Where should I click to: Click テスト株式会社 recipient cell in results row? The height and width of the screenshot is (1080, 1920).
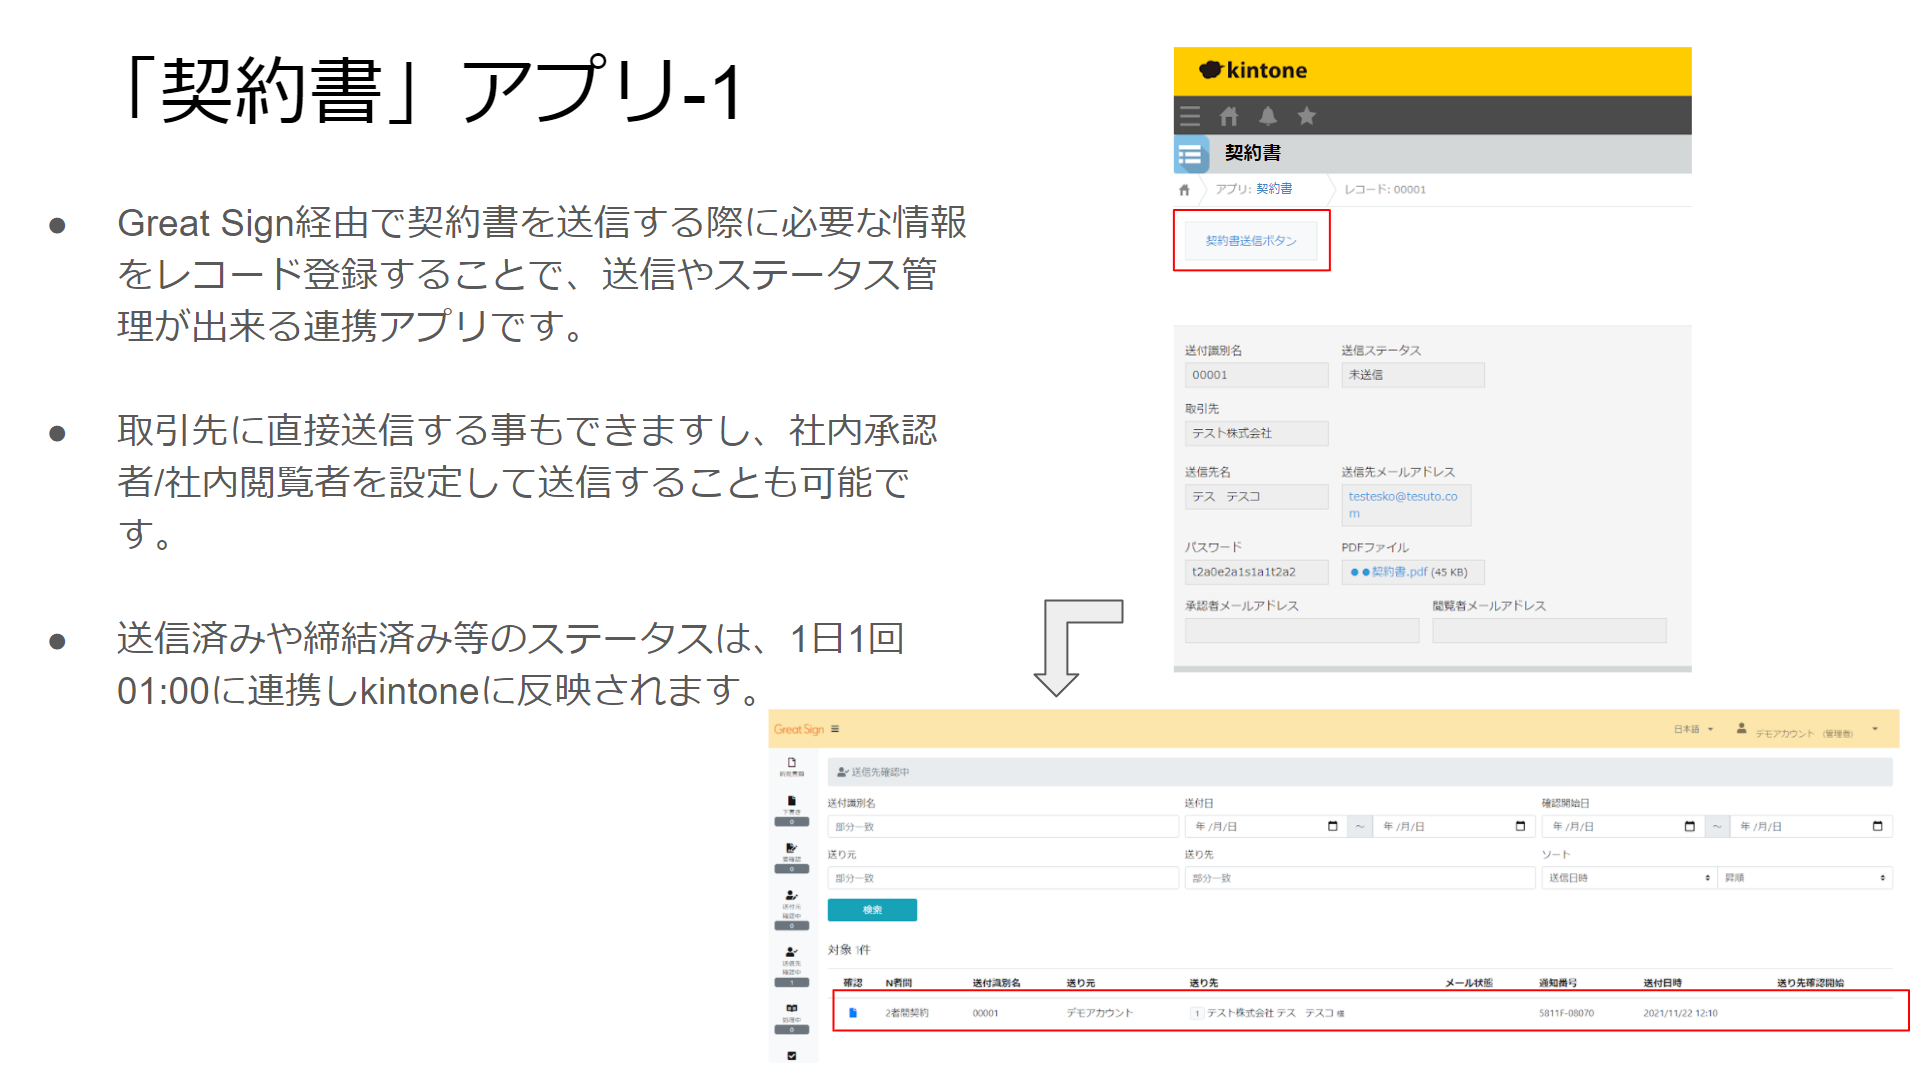[1269, 1013]
